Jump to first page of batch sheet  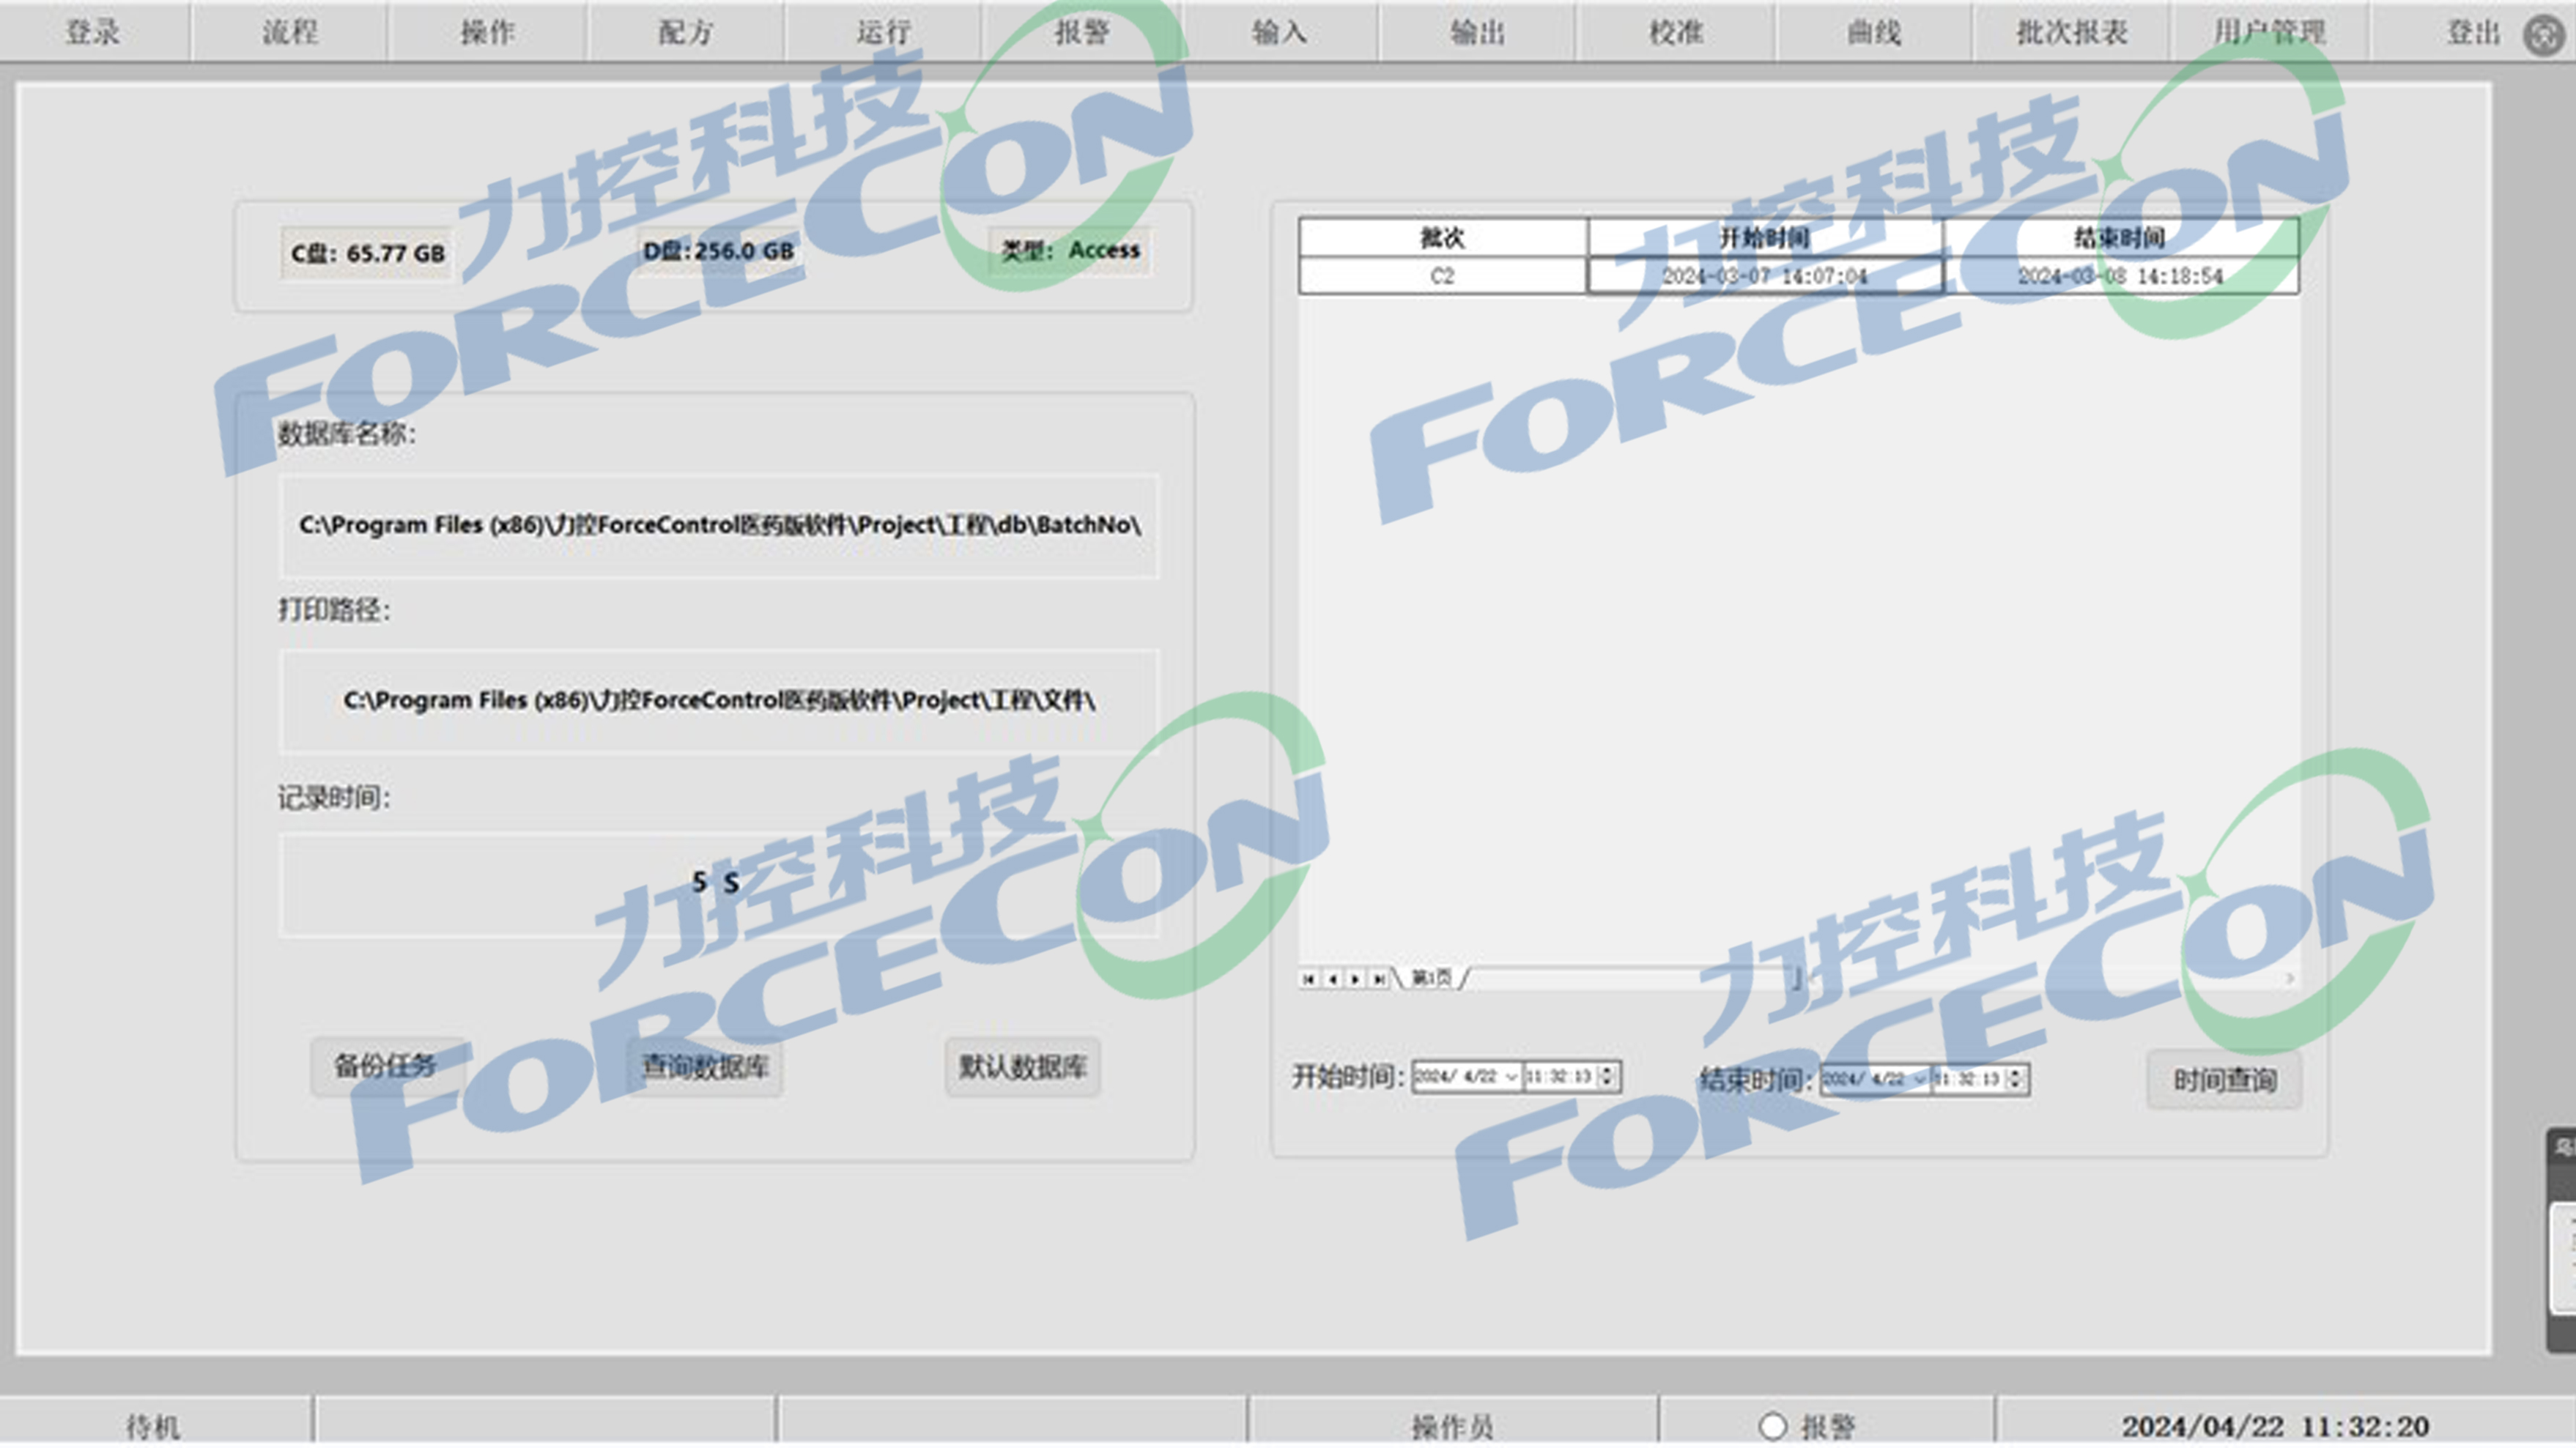(1308, 979)
